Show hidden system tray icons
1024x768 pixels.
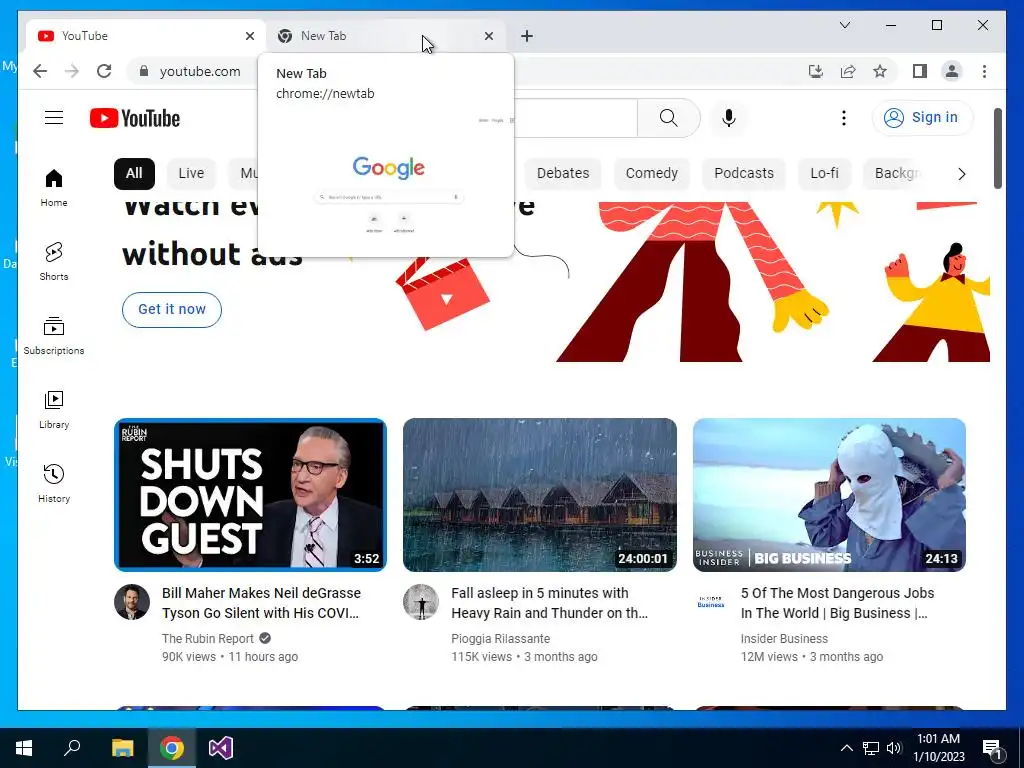[x=846, y=748]
